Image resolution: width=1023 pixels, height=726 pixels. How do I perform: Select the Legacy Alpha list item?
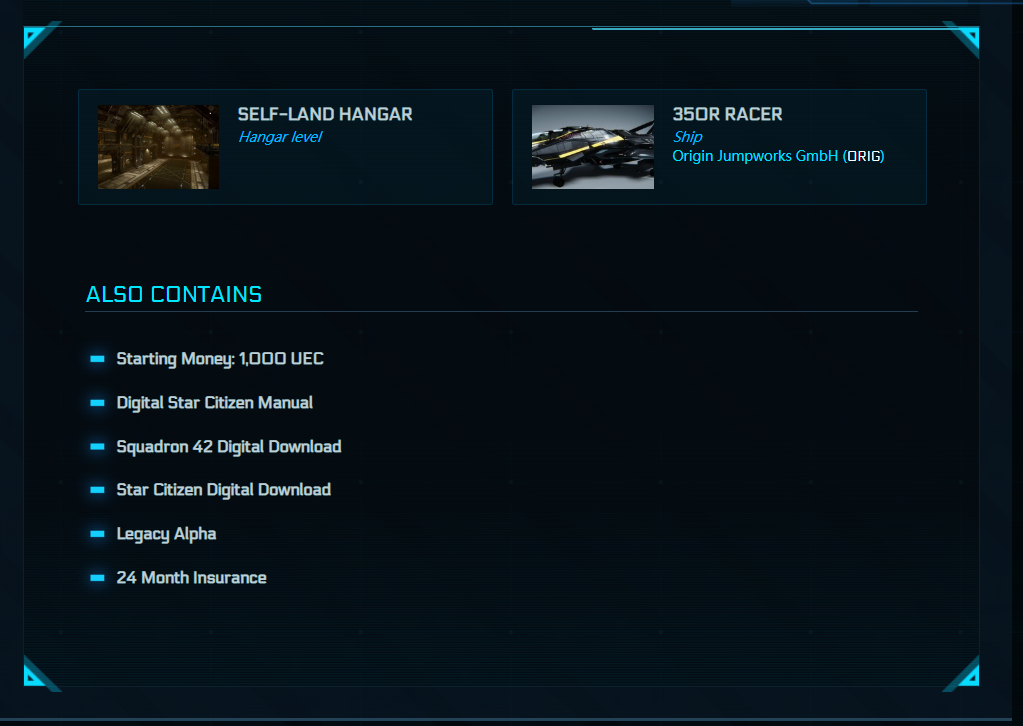pyautogui.click(x=166, y=534)
